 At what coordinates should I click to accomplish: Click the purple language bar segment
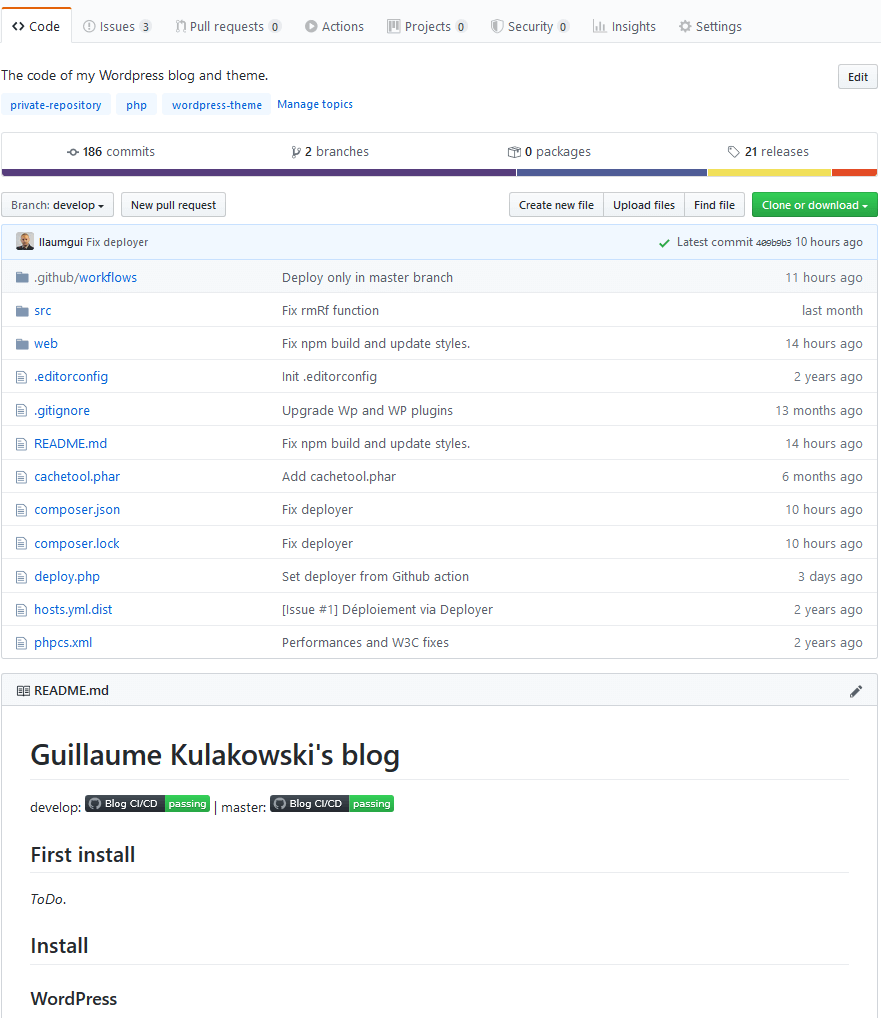point(258,173)
